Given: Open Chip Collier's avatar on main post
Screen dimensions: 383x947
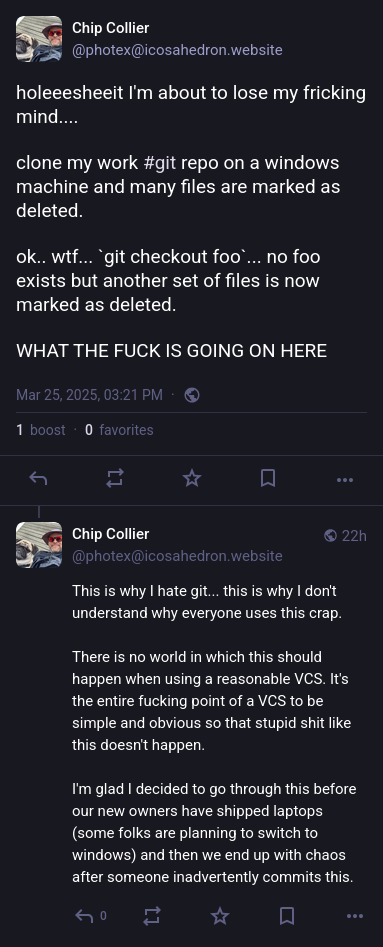Looking at the screenshot, I should pyautogui.click(x=39, y=39).
